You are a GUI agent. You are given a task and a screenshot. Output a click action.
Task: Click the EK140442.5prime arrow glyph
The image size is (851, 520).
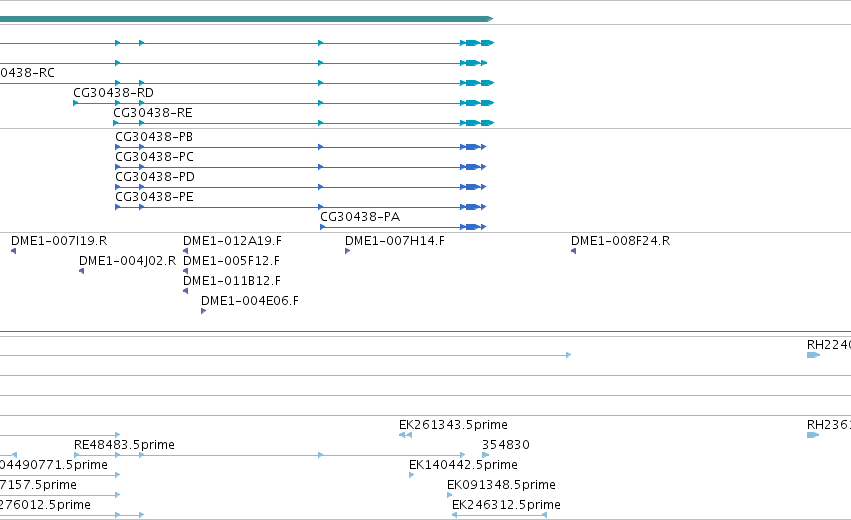point(411,475)
